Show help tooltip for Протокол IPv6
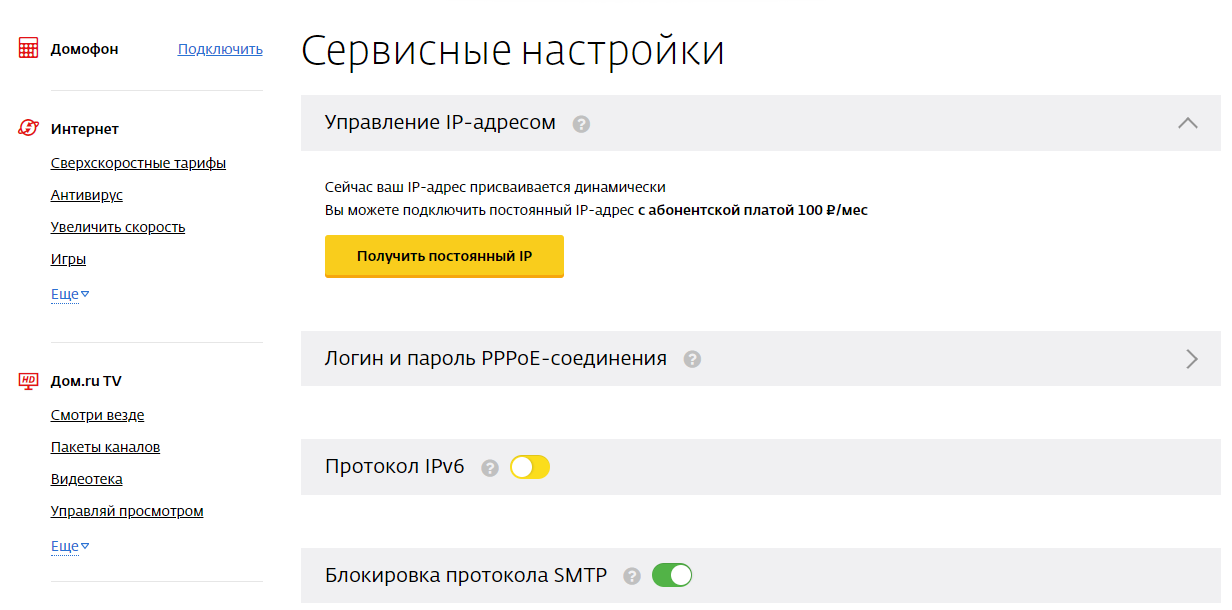 (x=490, y=468)
